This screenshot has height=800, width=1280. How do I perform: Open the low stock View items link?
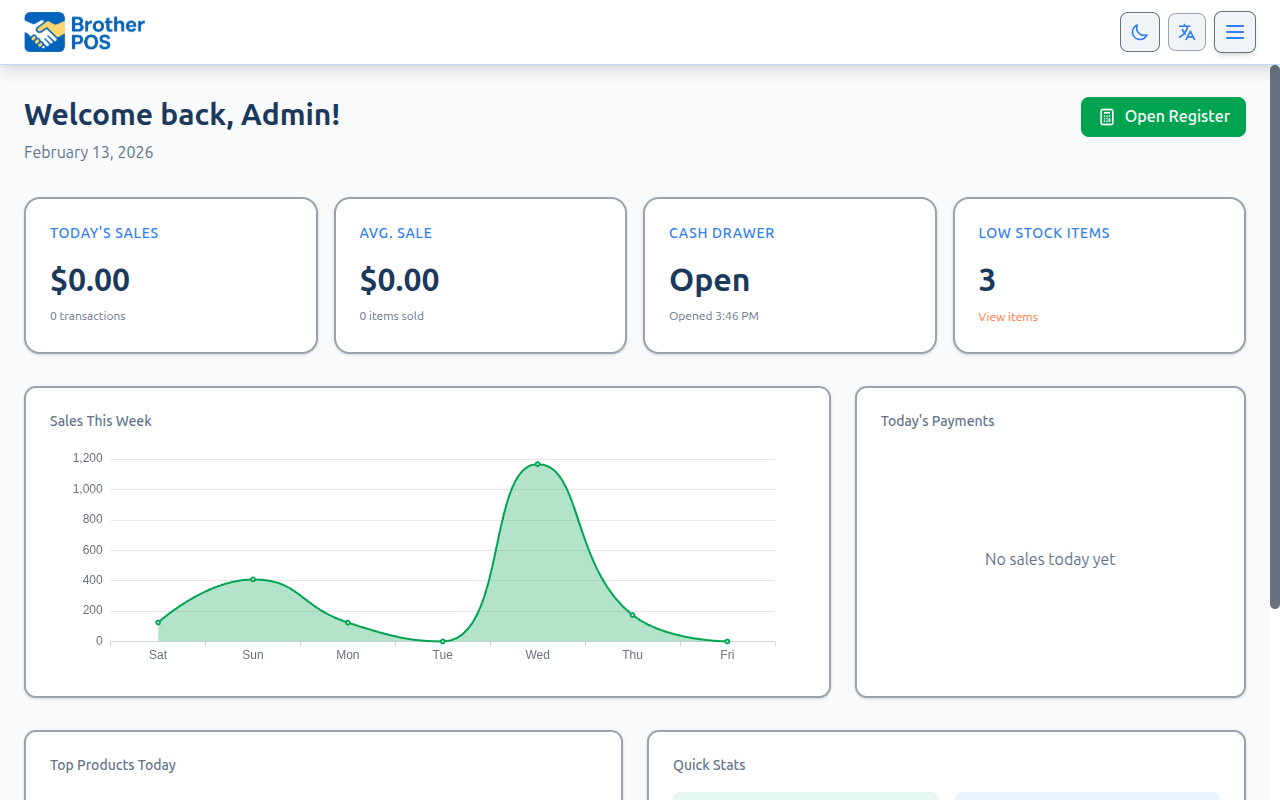pos(1007,317)
